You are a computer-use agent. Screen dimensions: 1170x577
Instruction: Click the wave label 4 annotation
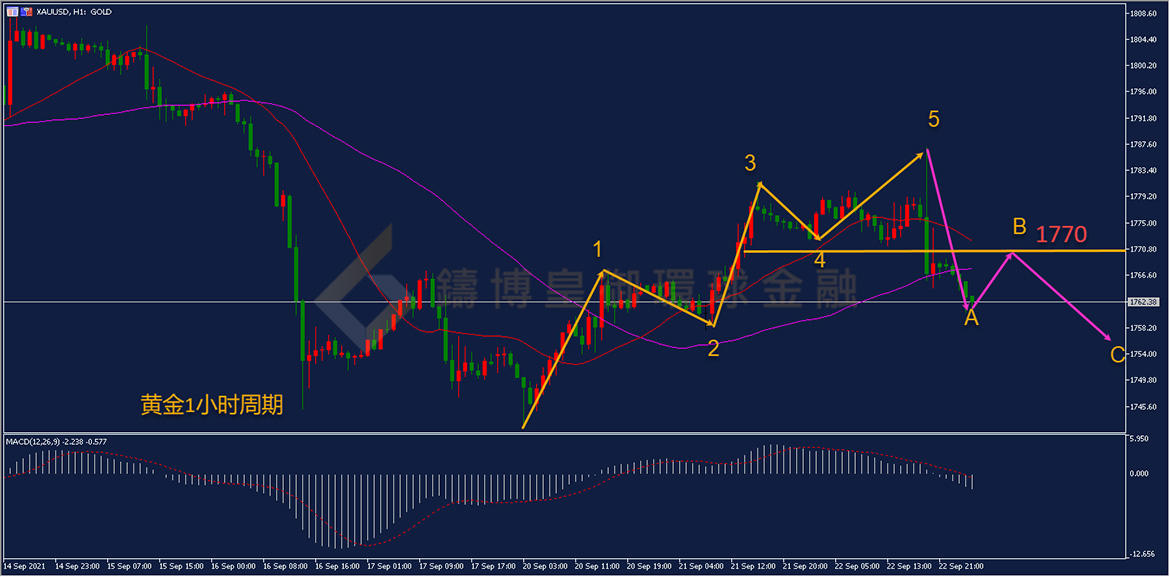tap(819, 260)
